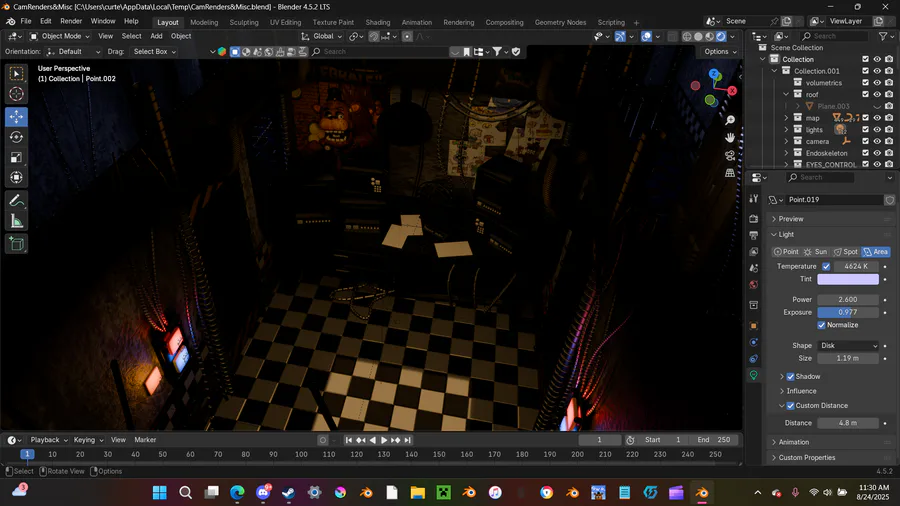
Task: Toggle eye visibility for Endoskeleton collection
Action: pyautogui.click(x=877, y=153)
